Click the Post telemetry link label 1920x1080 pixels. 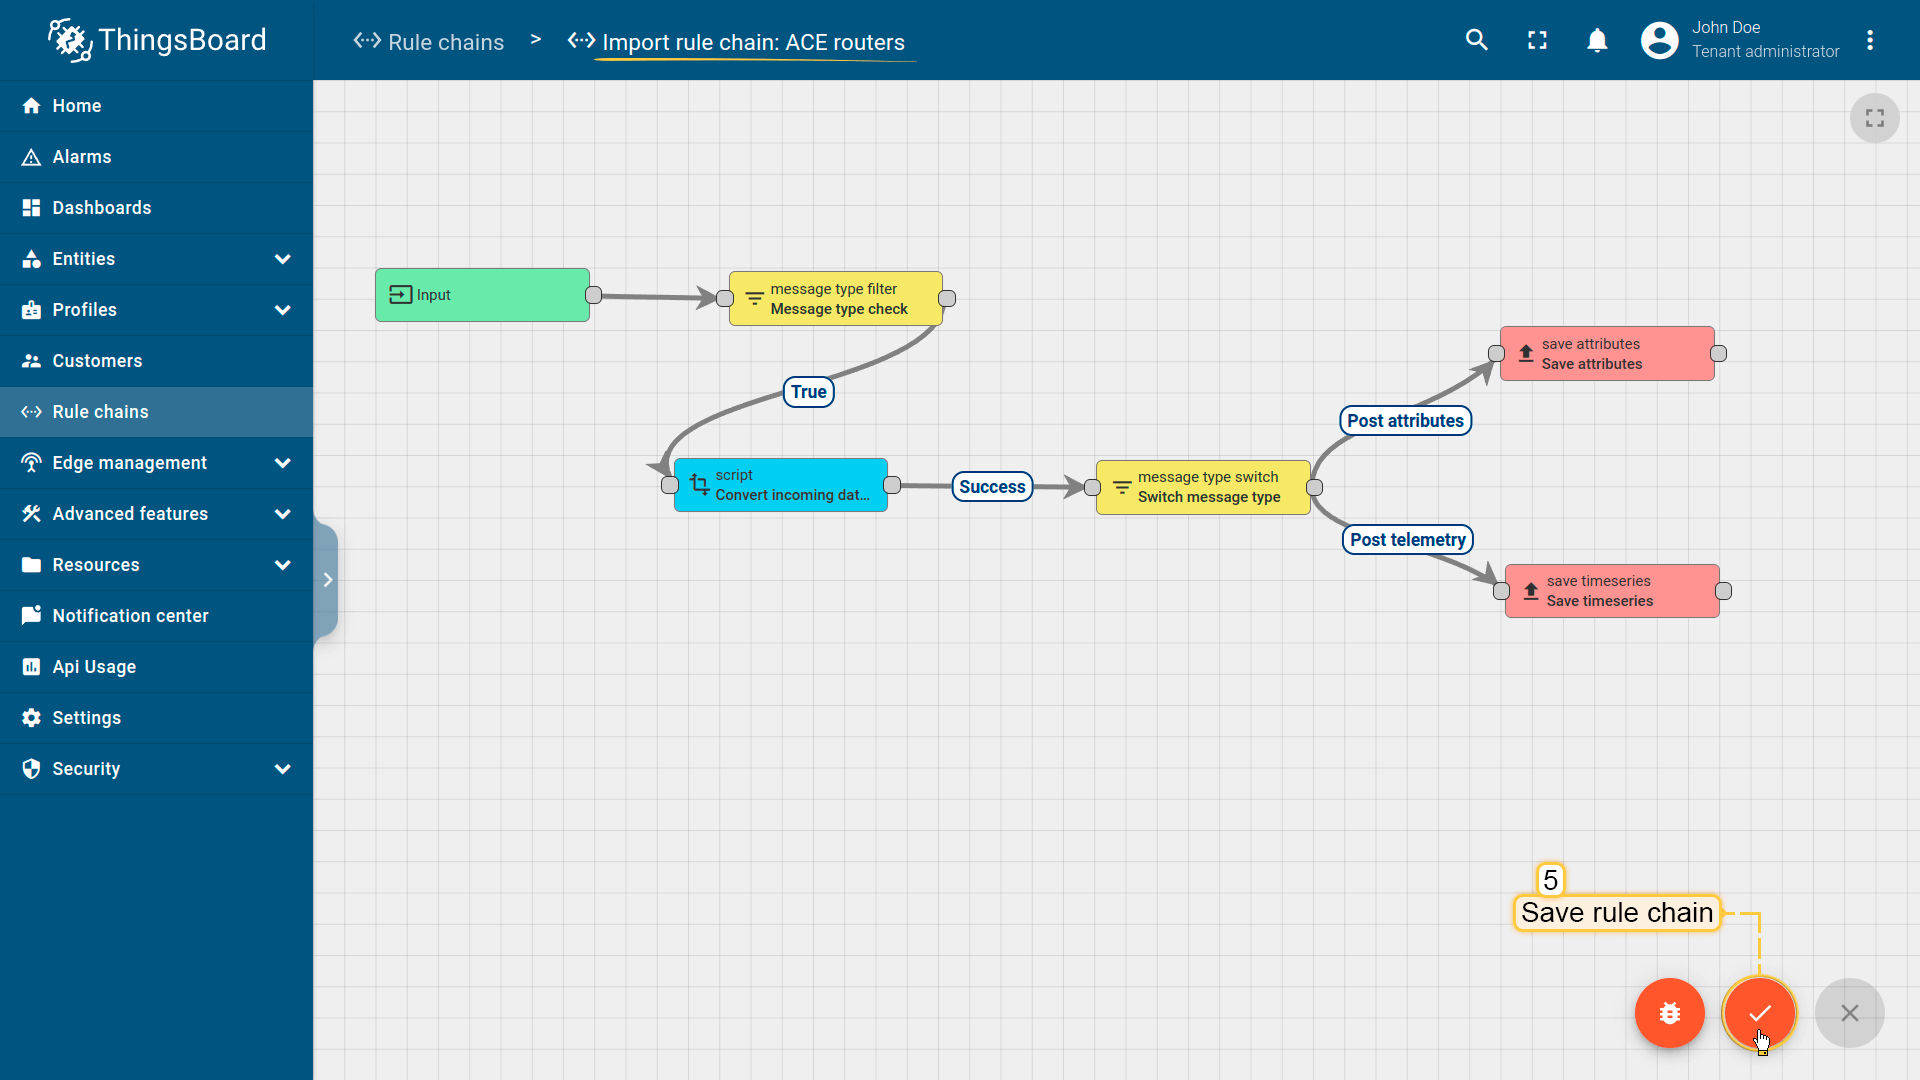click(1407, 540)
